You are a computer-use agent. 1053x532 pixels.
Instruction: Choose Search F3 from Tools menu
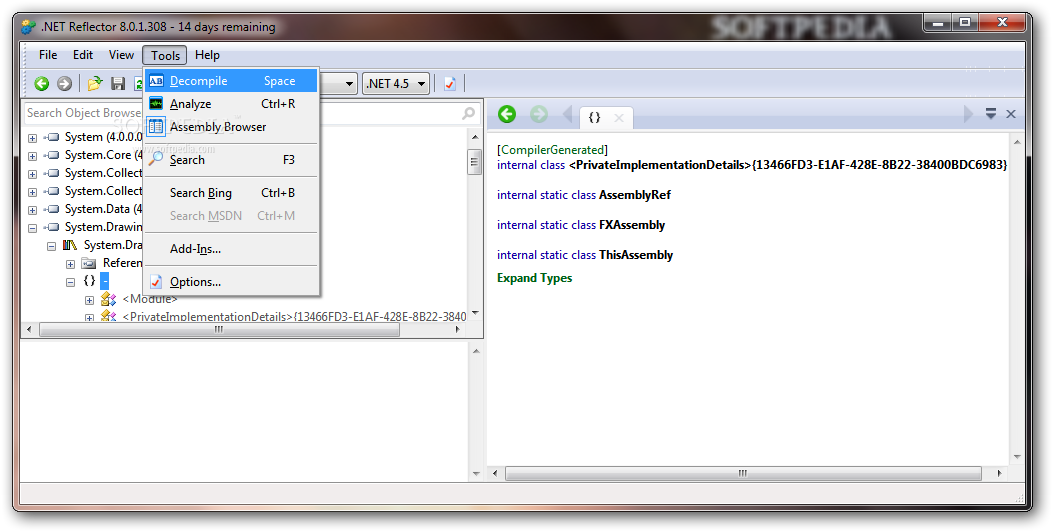click(232, 159)
